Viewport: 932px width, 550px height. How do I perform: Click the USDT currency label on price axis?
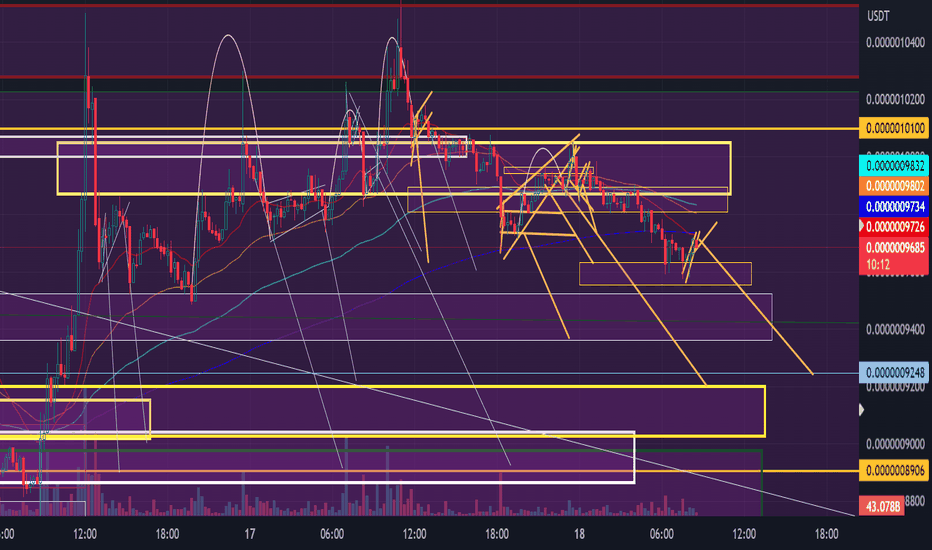click(x=878, y=17)
